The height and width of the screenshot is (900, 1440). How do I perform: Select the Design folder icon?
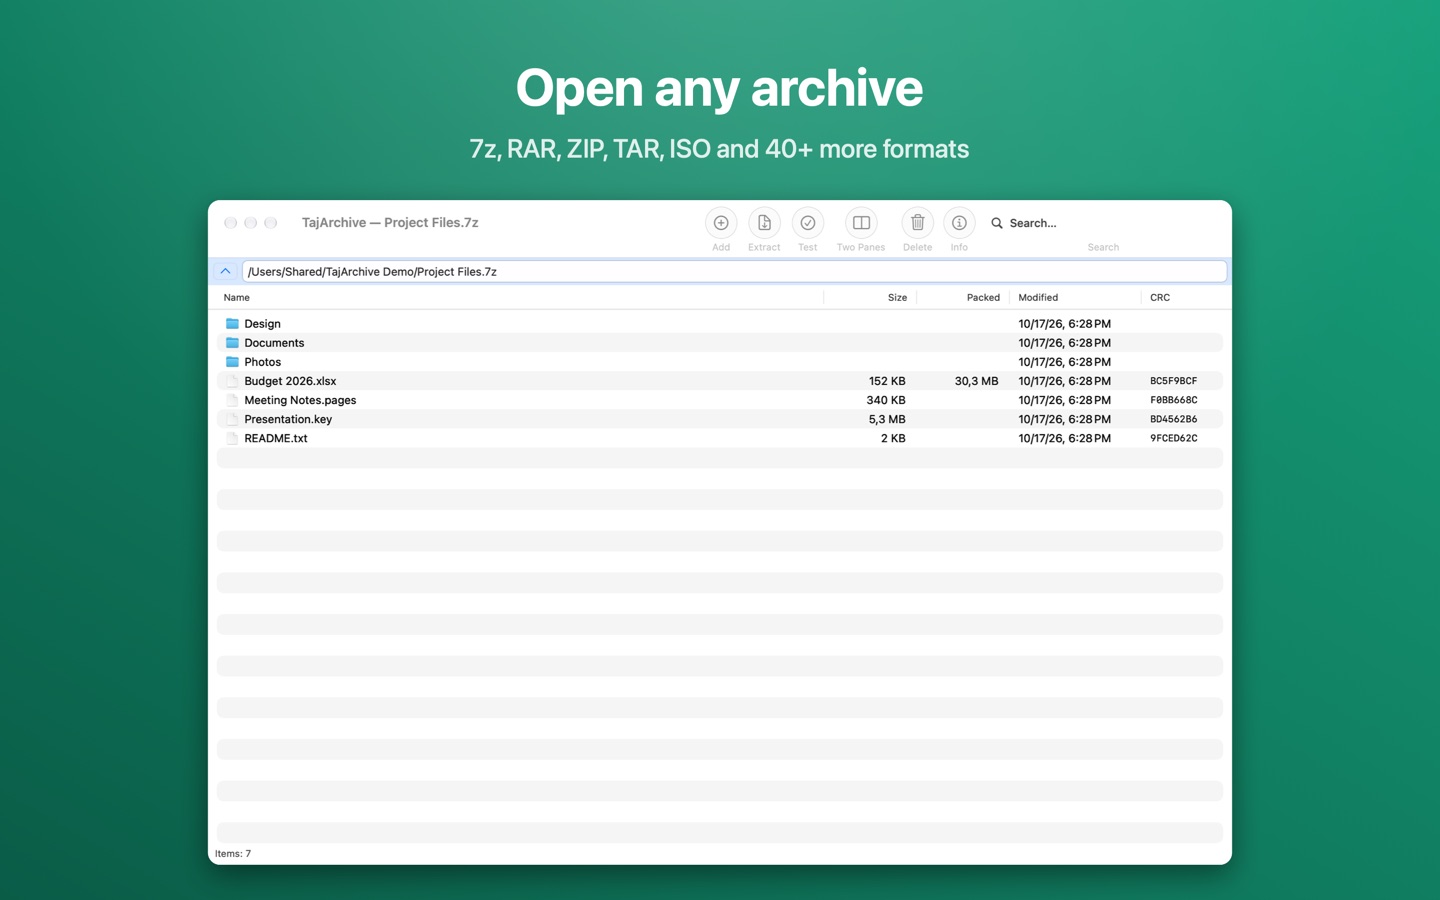pos(232,324)
